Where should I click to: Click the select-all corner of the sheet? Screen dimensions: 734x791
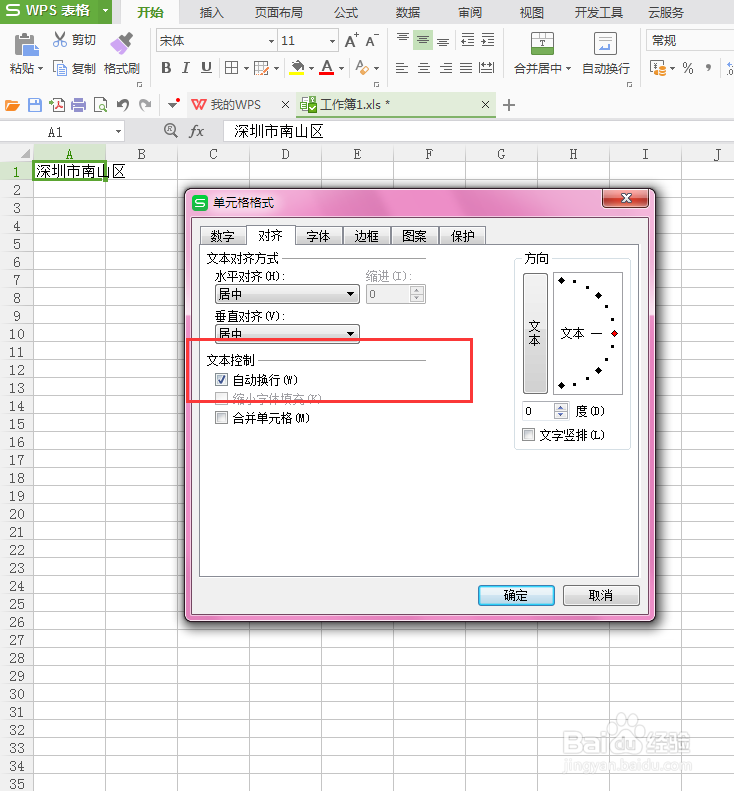click(x=25, y=153)
